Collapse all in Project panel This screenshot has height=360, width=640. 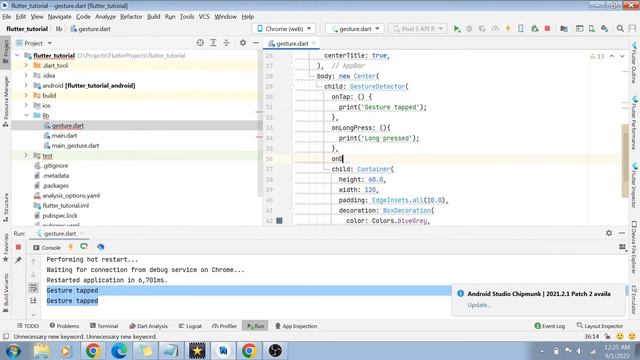[226, 43]
